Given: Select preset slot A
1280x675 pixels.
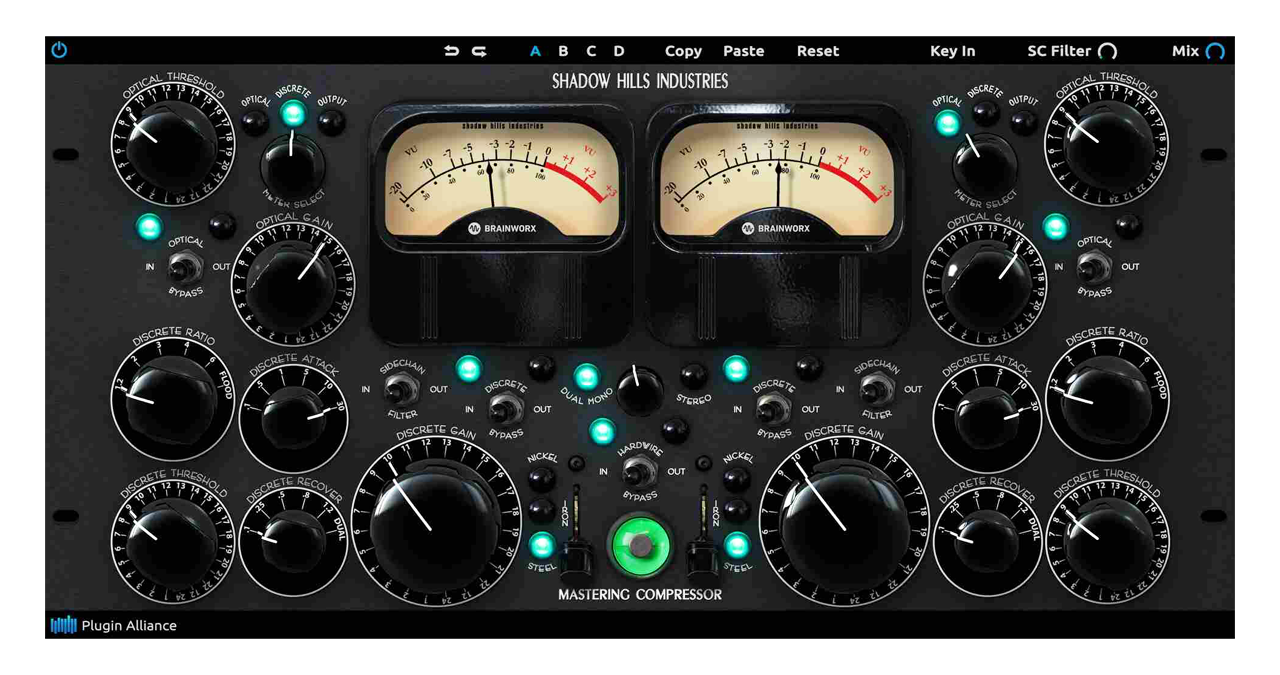Looking at the screenshot, I should (x=535, y=51).
